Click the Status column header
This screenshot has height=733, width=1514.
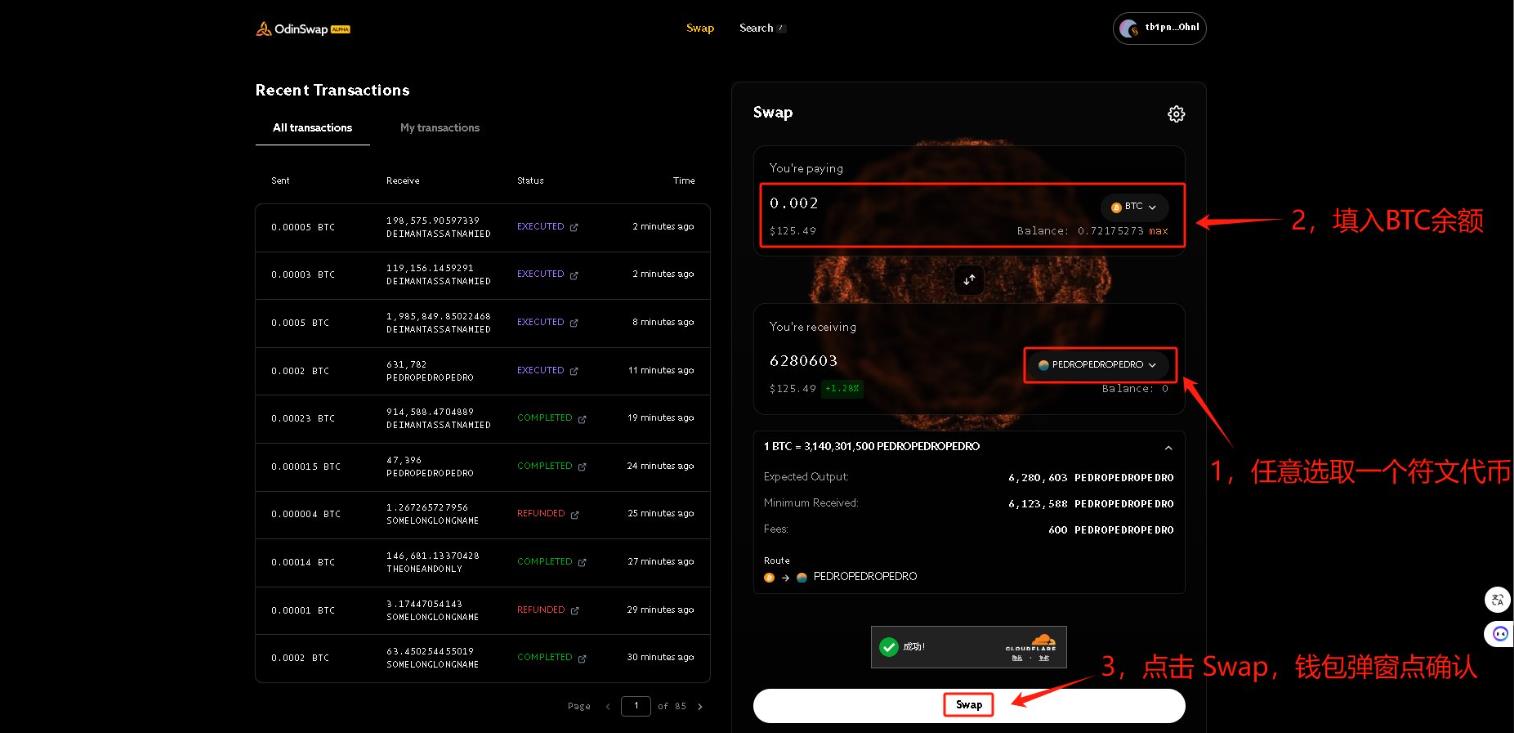pyautogui.click(x=531, y=181)
